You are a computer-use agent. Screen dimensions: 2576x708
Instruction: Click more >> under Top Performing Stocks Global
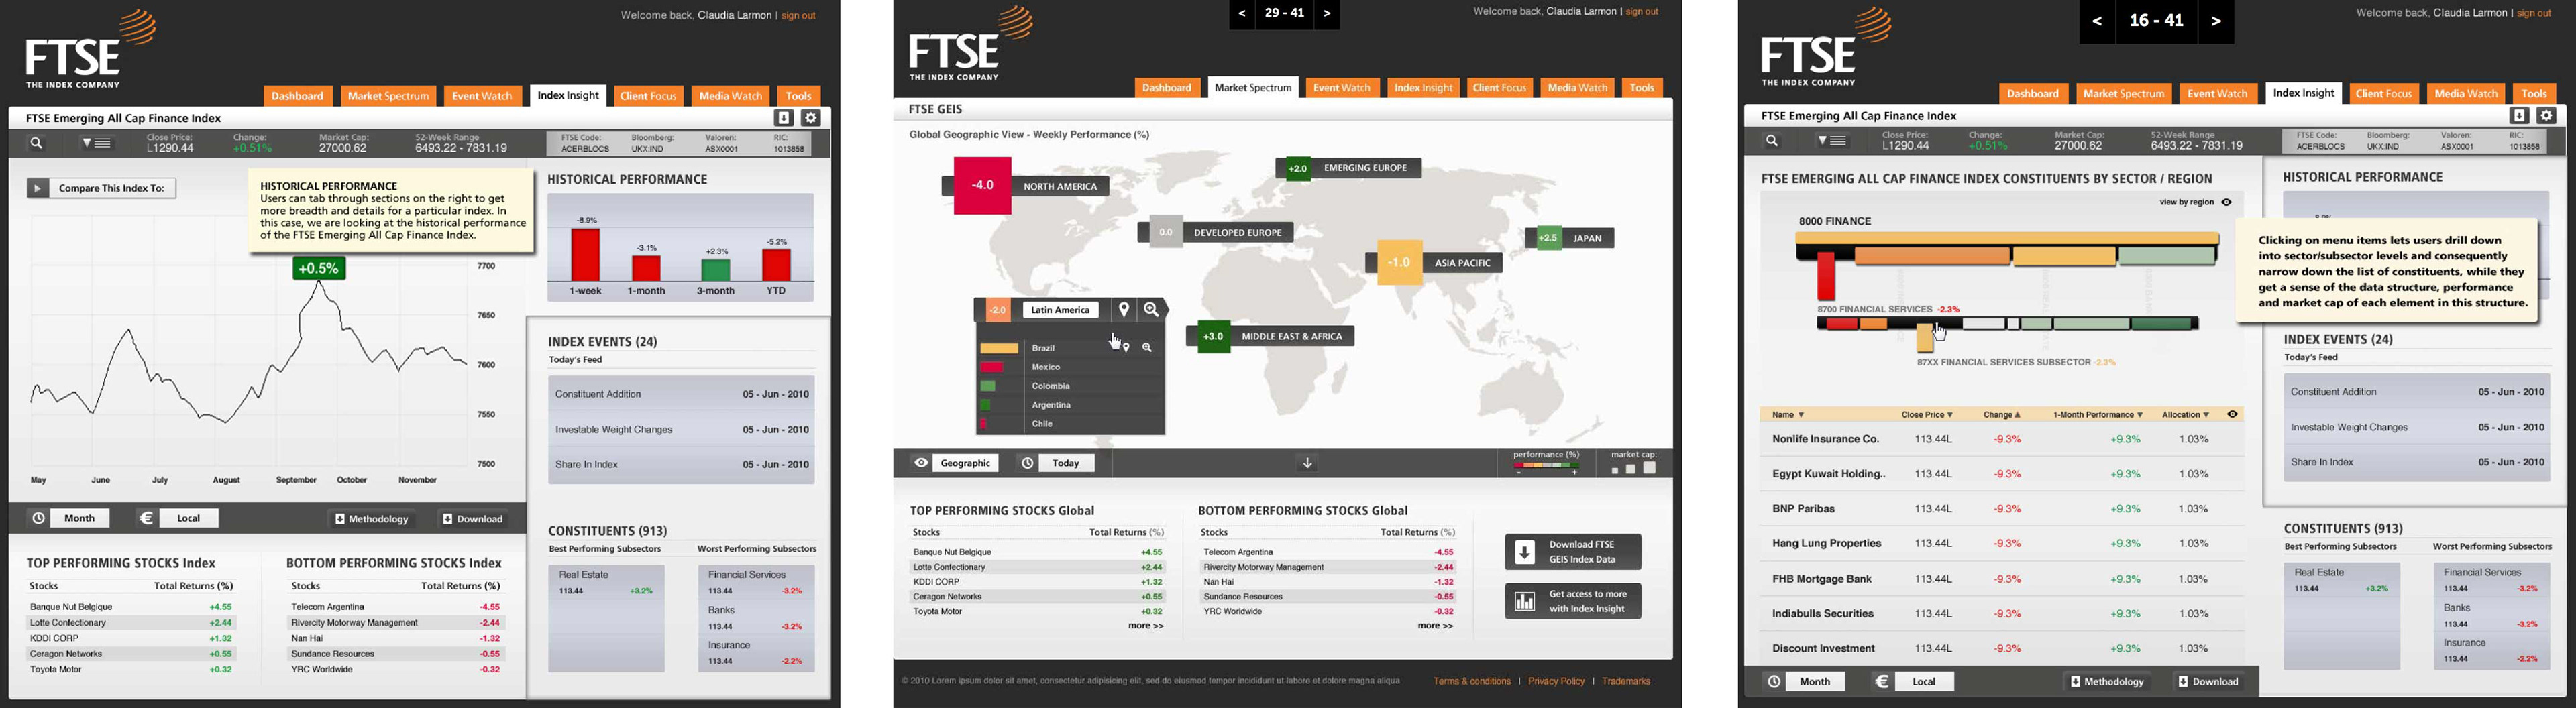tap(1146, 626)
